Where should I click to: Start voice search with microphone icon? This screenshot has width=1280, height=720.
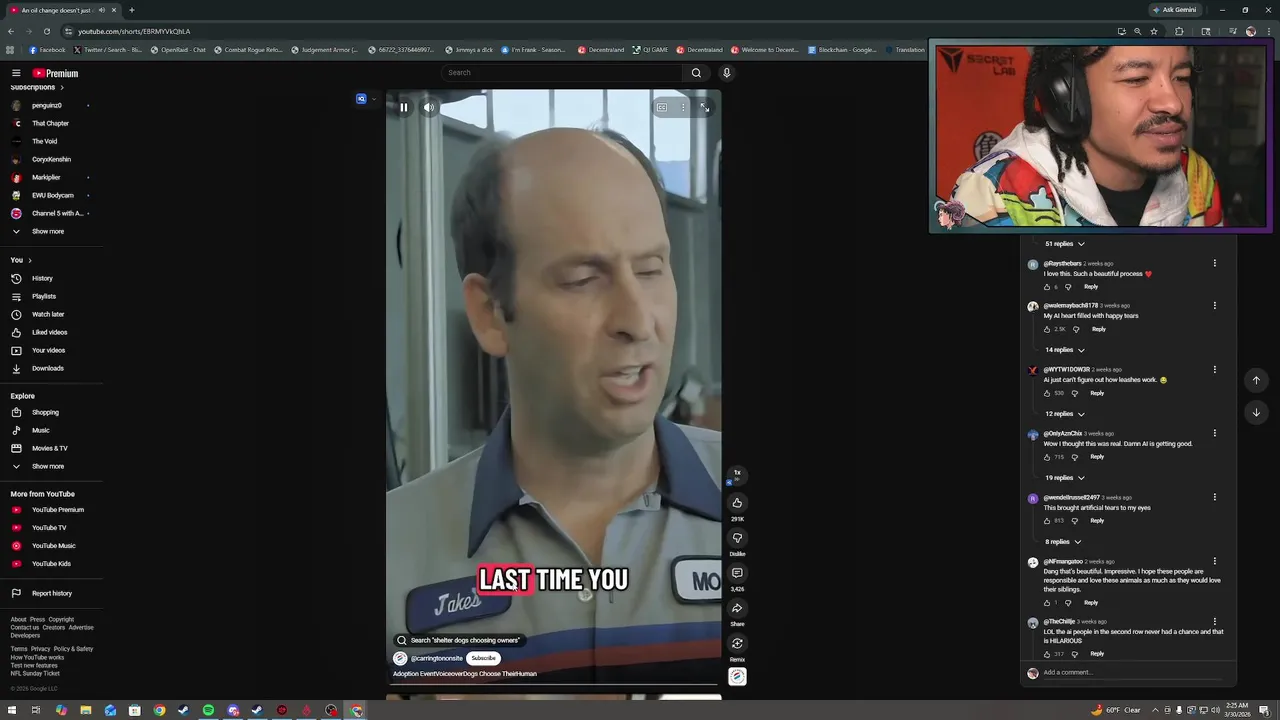coord(726,72)
